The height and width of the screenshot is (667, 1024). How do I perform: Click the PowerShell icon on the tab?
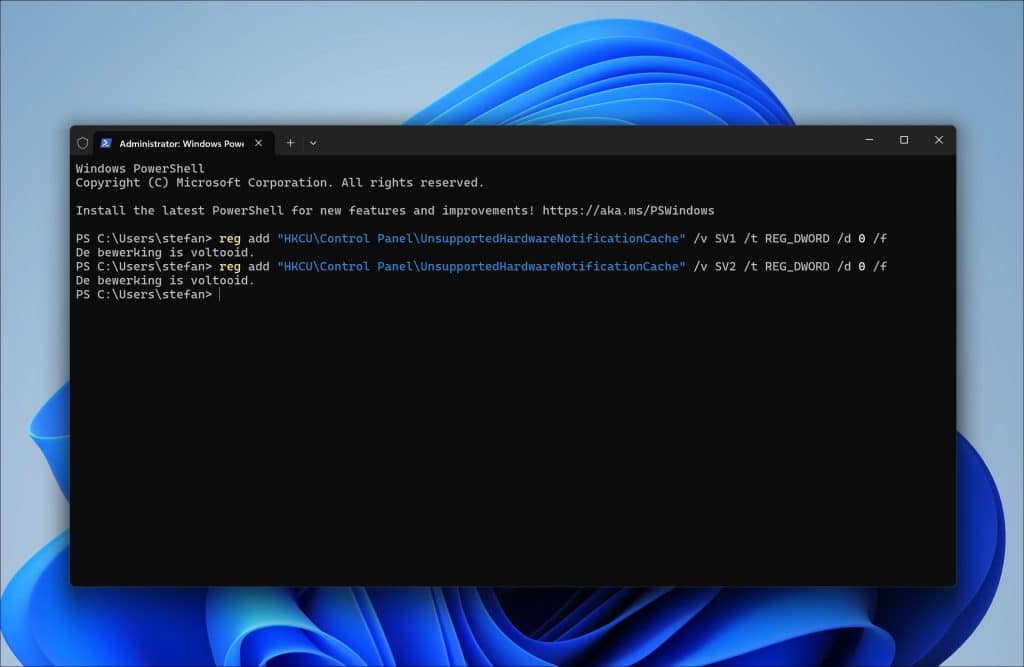point(106,143)
